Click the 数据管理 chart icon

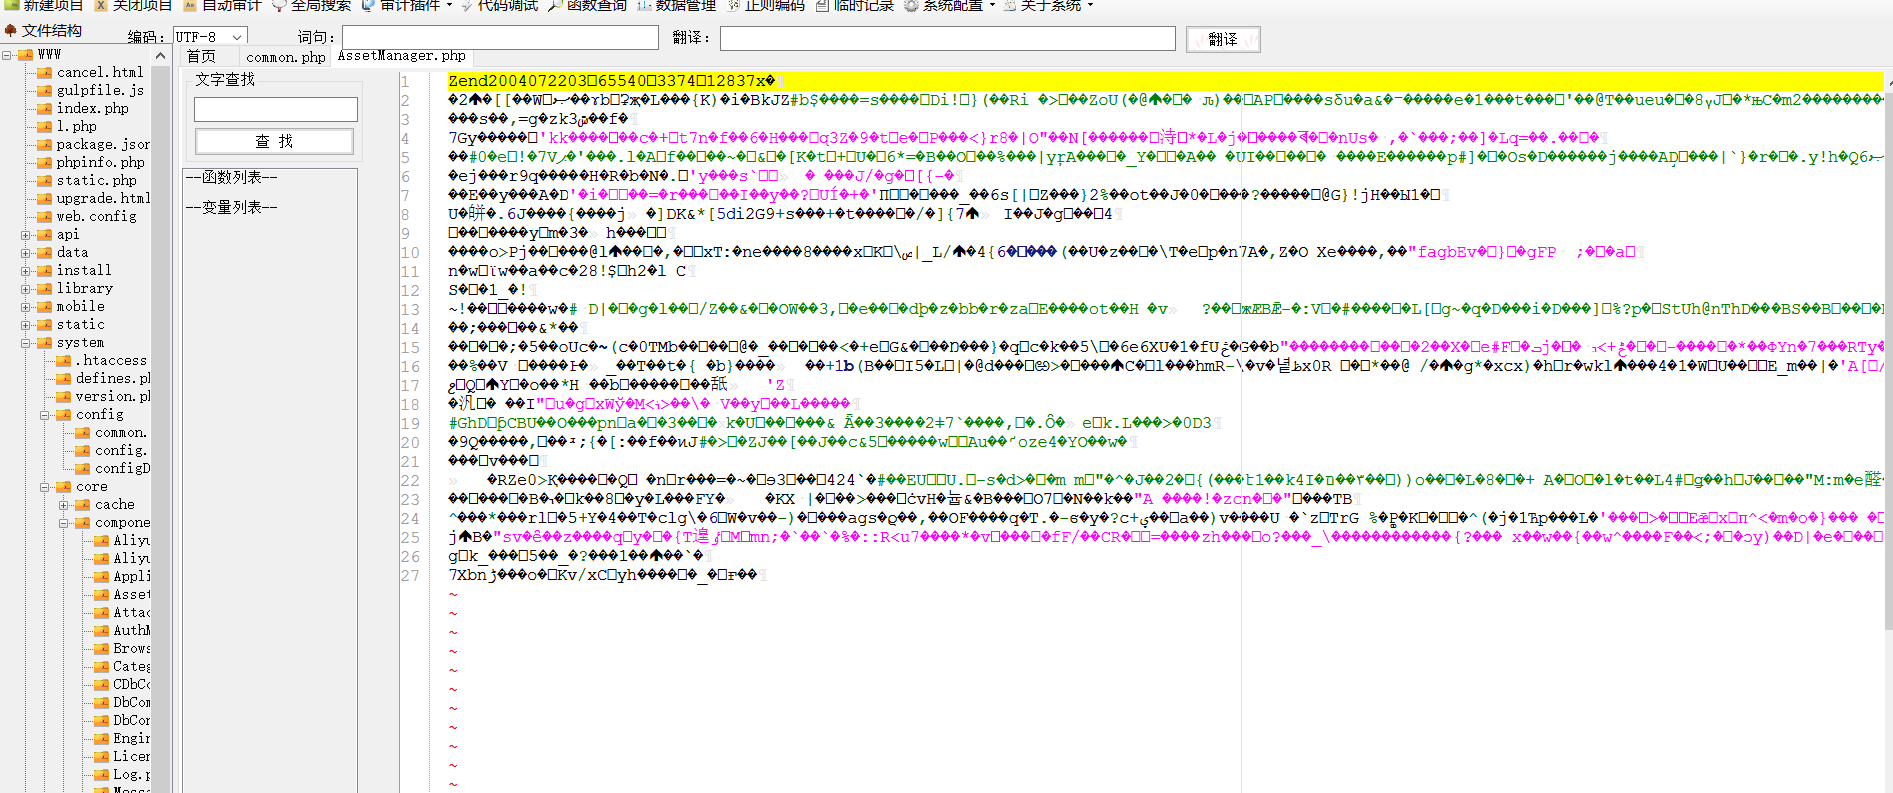pos(644,5)
